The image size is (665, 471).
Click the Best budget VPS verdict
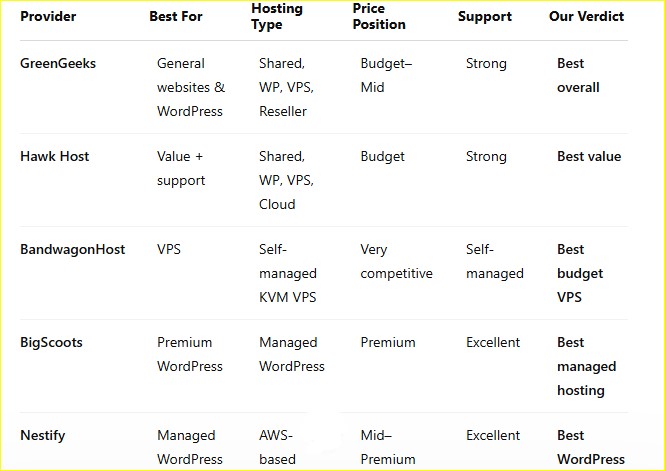[580, 273]
